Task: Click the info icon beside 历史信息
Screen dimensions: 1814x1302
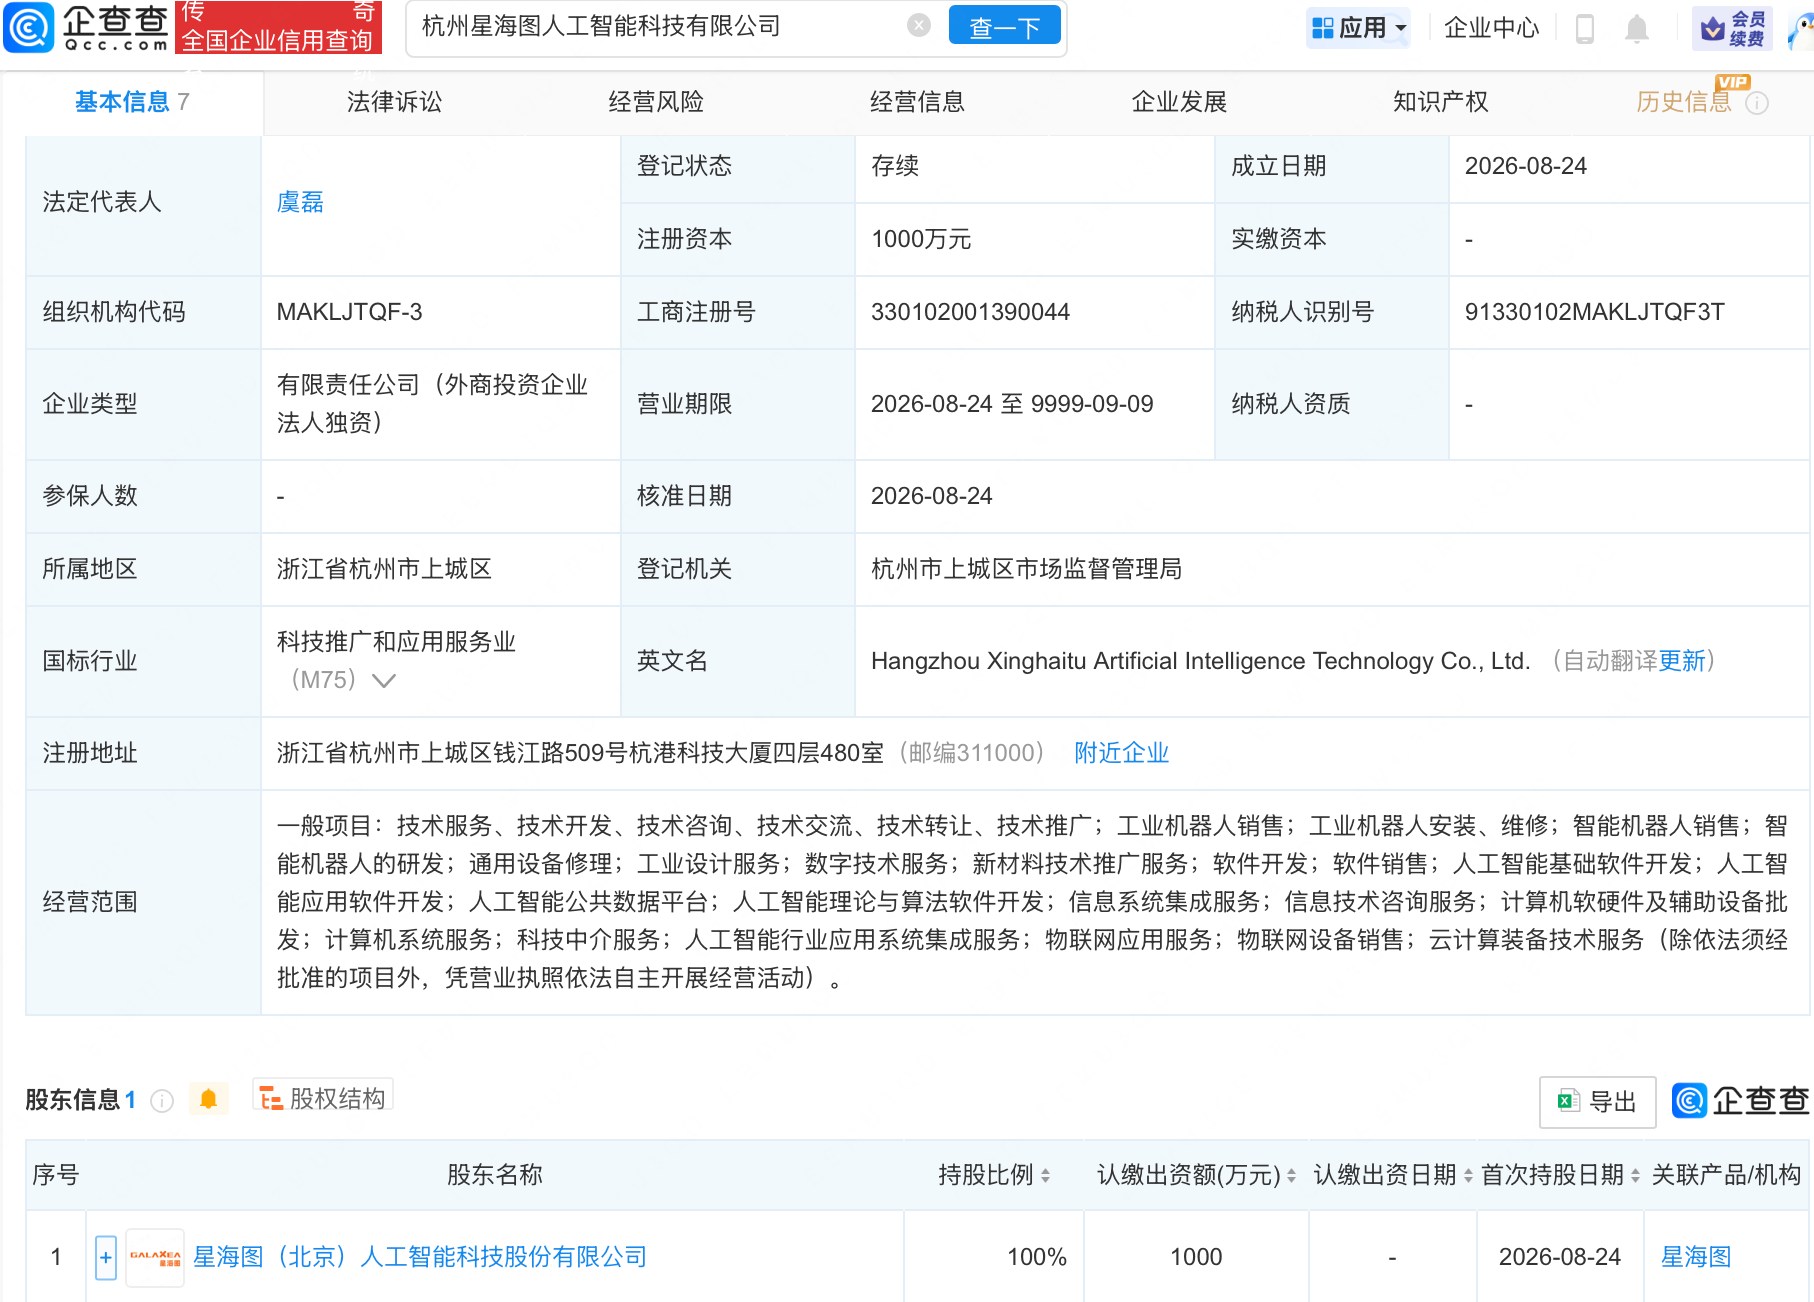Action: (x=1757, y=103)
